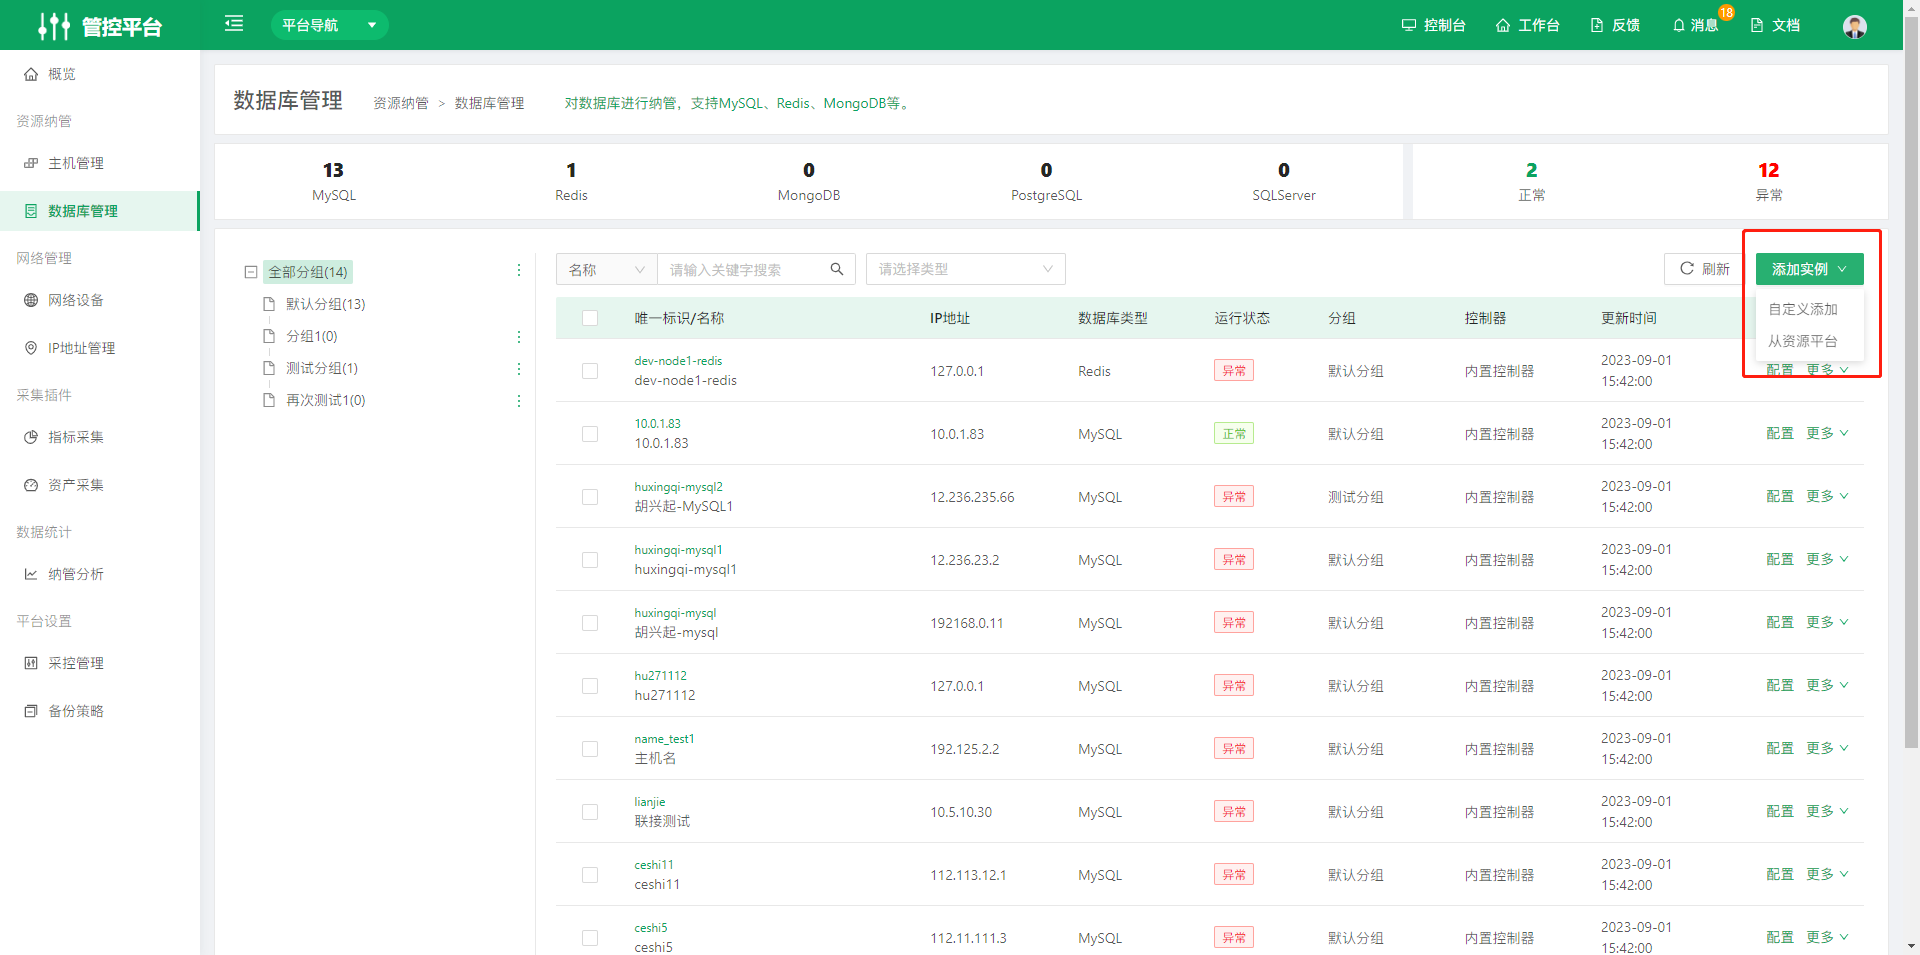This screenshot has width=1920, height=955.
Task: Open the dev-node1-redis identifier link
Action: [678, 361]
